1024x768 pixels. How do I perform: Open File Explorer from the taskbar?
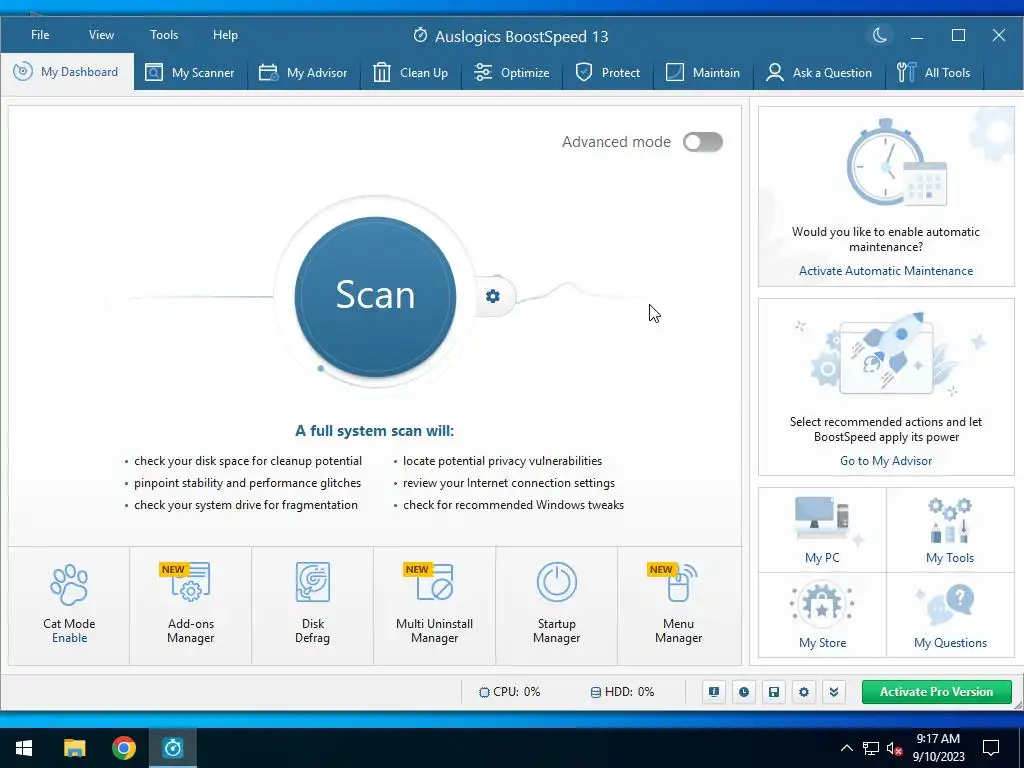pos(74,748)
